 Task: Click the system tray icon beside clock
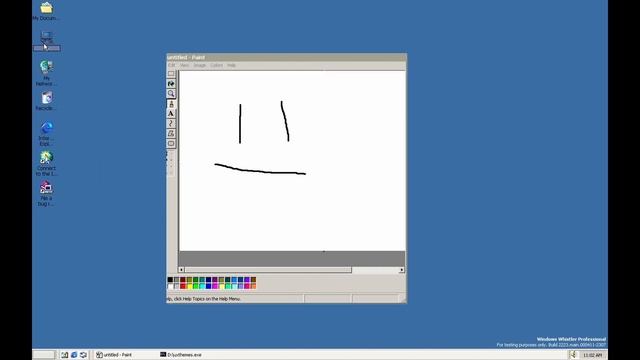point(573,355)
